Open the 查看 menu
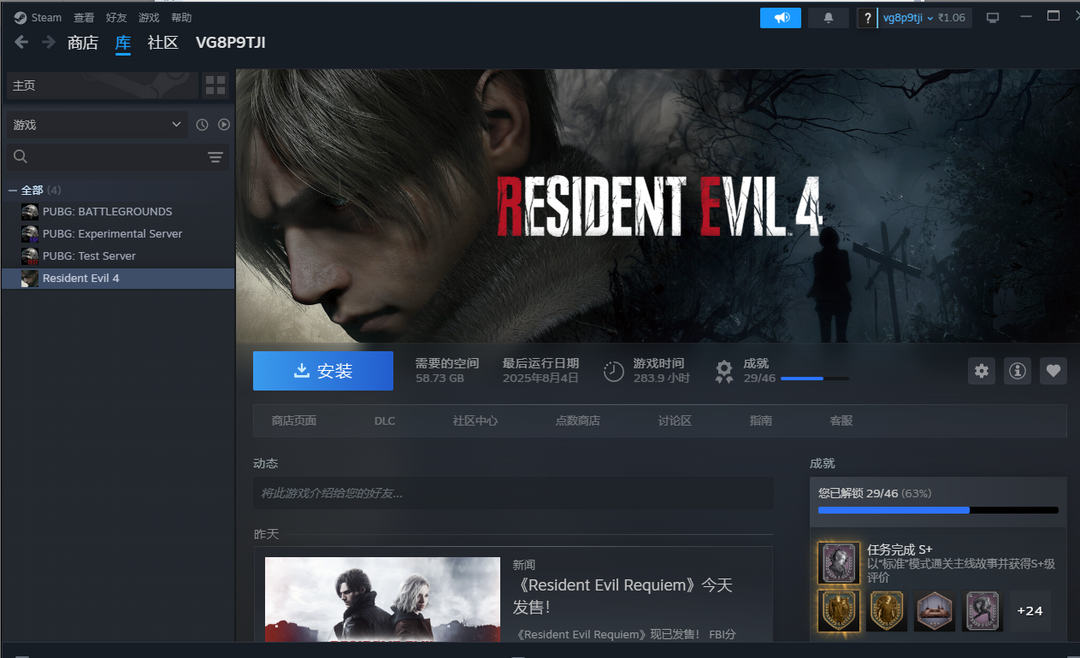The height and width of the screenshot is (658, 1080). pos(84,18)
